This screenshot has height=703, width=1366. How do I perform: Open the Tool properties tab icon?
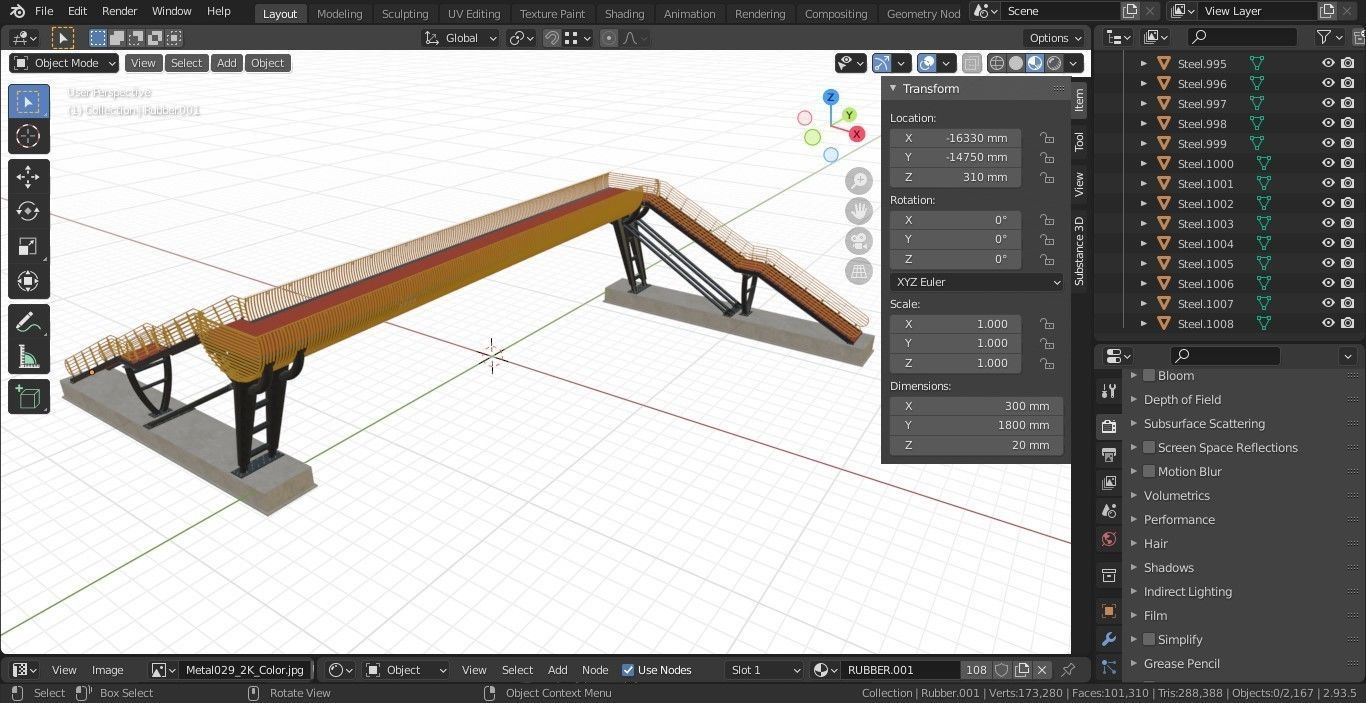[1108, 391]
